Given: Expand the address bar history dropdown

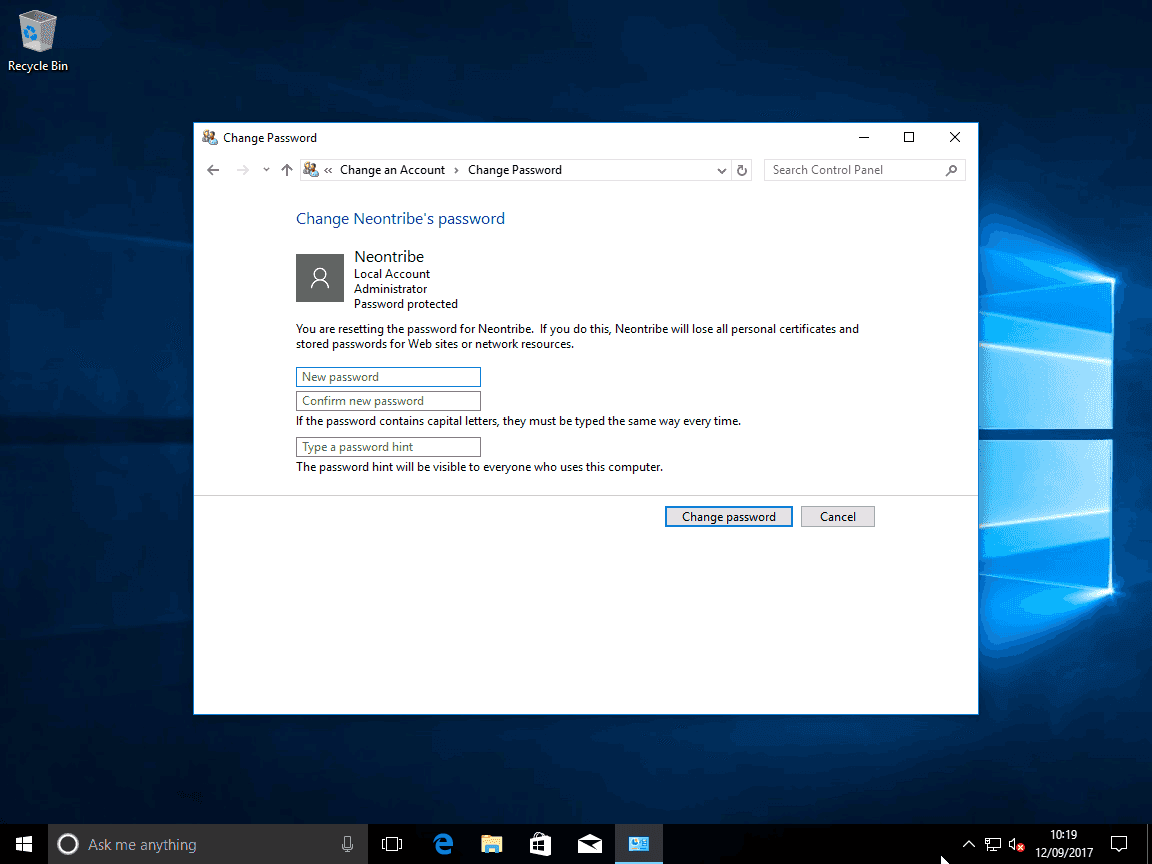Looking at the screenshot, I should [x=722, y=170].
